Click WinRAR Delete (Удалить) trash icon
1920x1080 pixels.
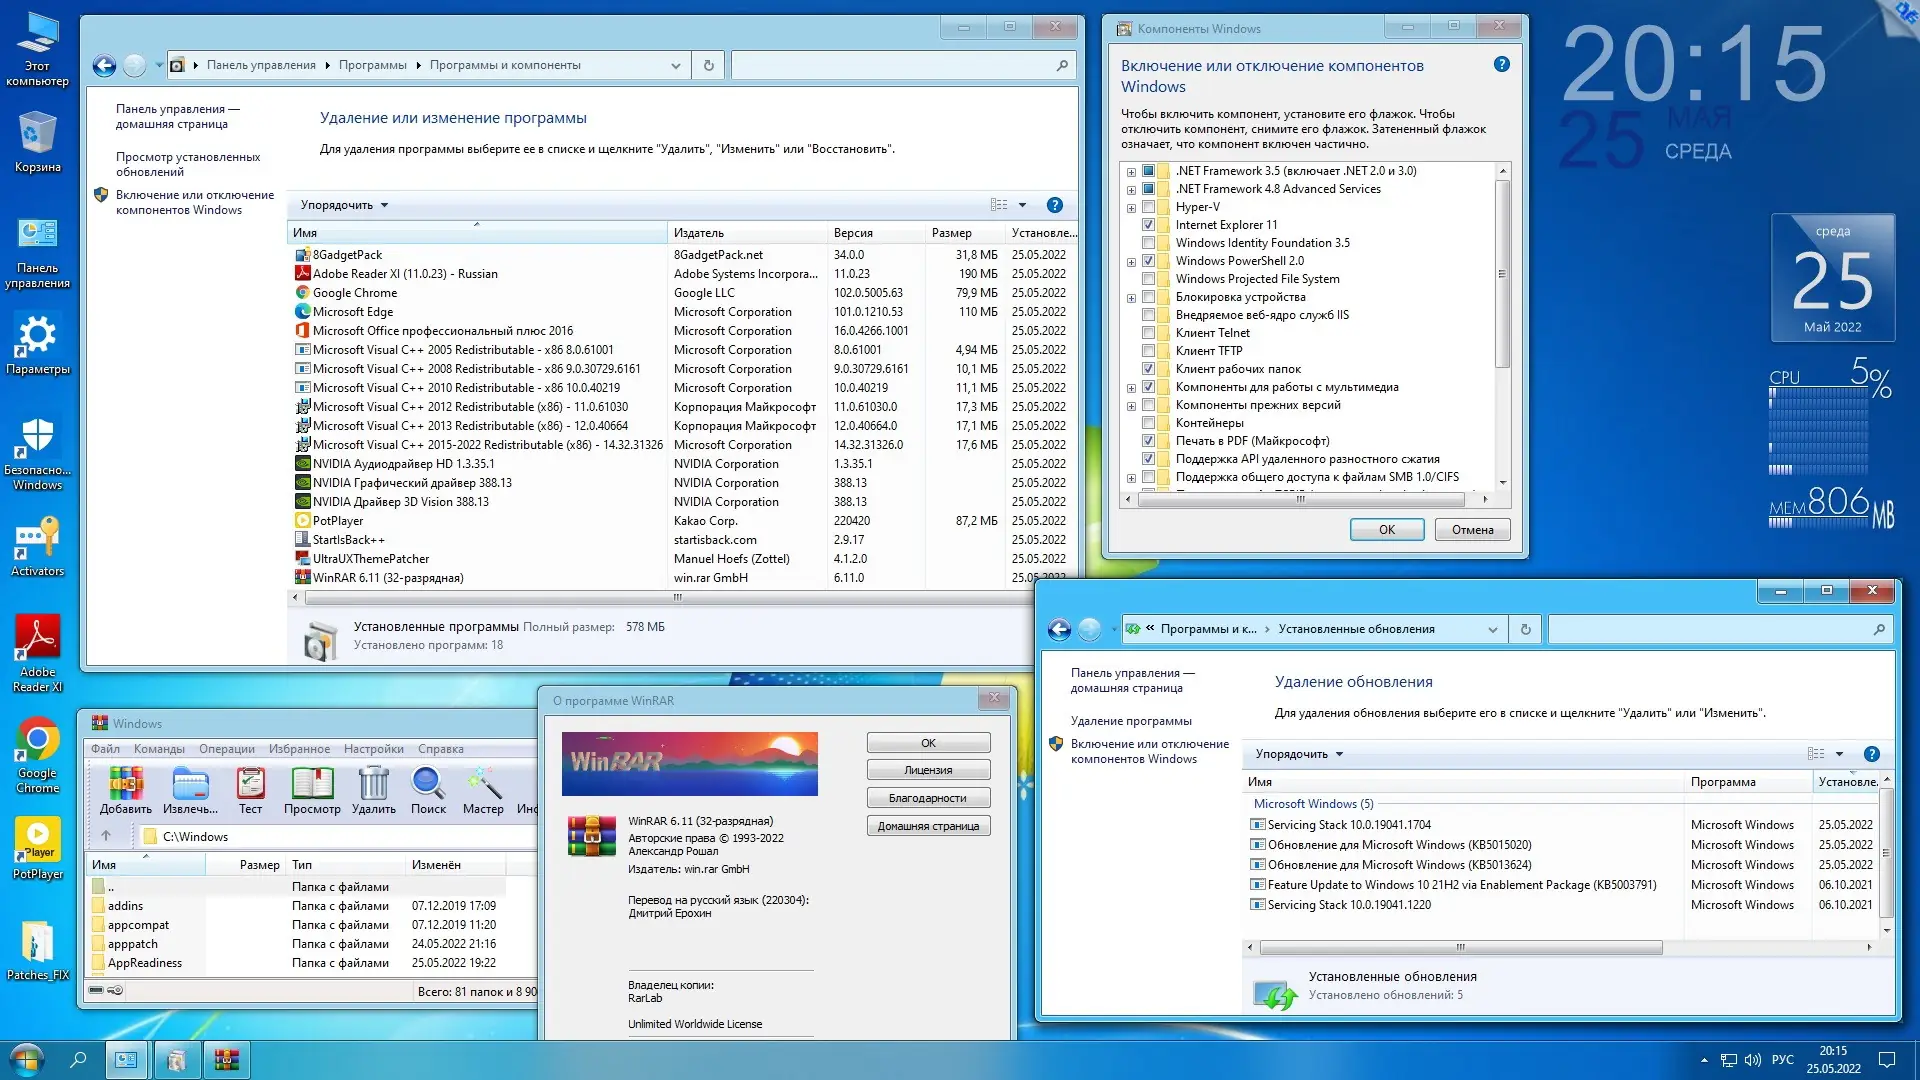click(x=373, y=785)
